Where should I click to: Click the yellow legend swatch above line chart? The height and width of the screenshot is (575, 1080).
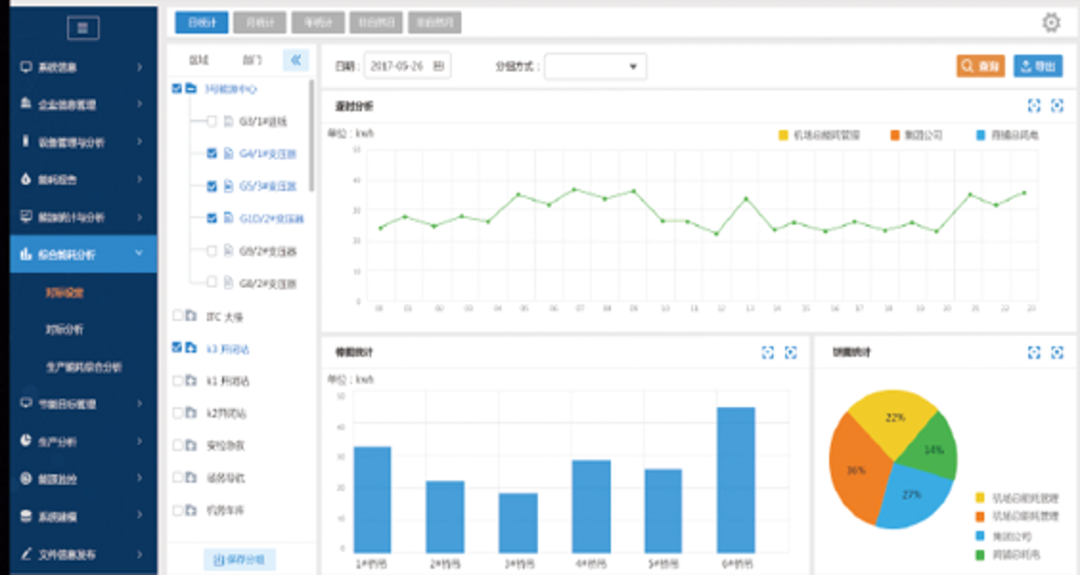tap(783, 134)
